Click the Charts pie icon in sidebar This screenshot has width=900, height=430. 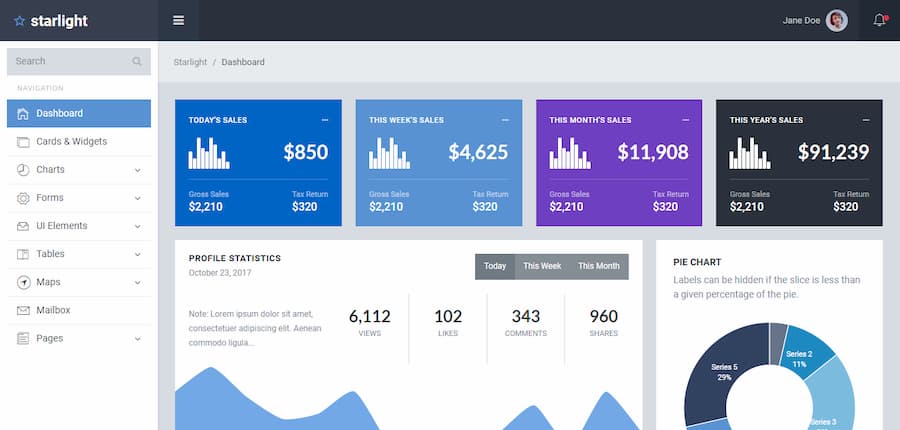(23, 170)
